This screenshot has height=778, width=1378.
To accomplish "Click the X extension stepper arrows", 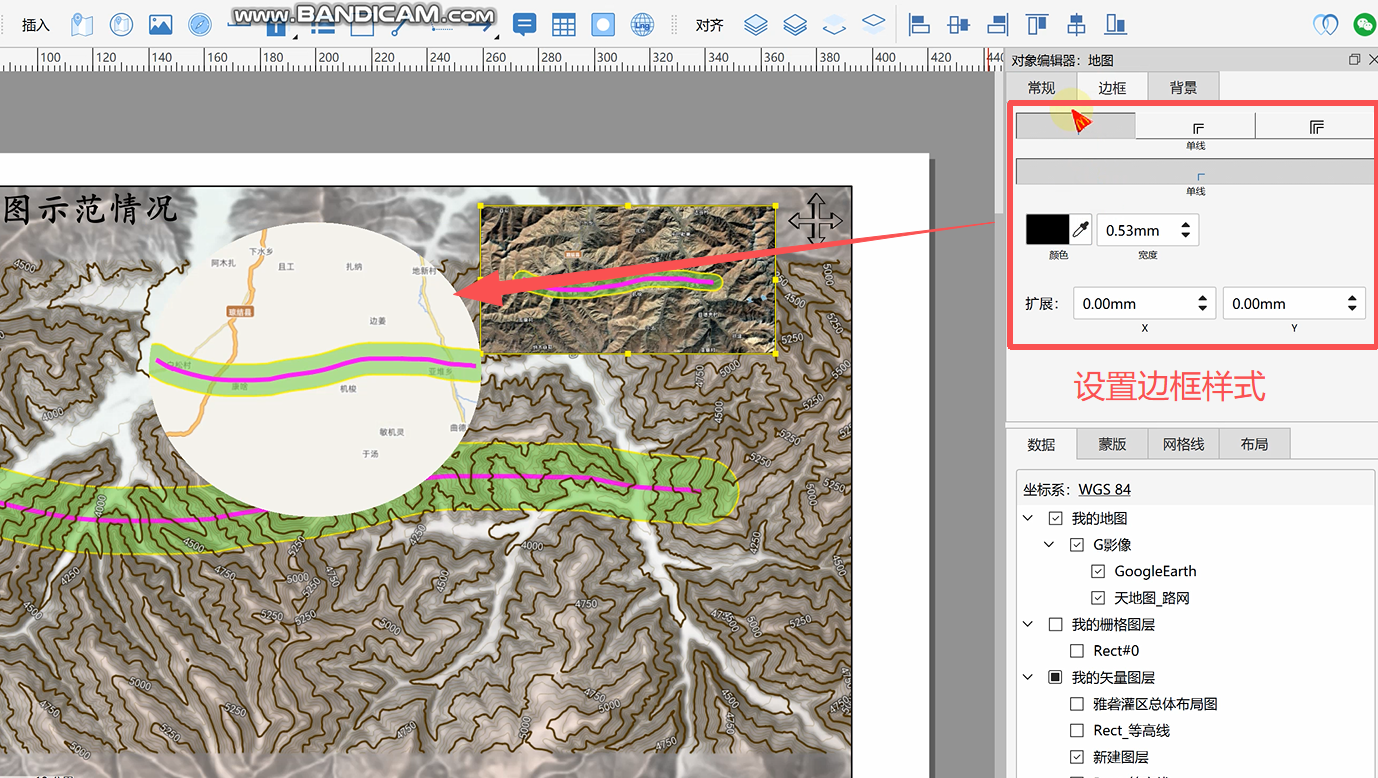I will click(1203, 304).
